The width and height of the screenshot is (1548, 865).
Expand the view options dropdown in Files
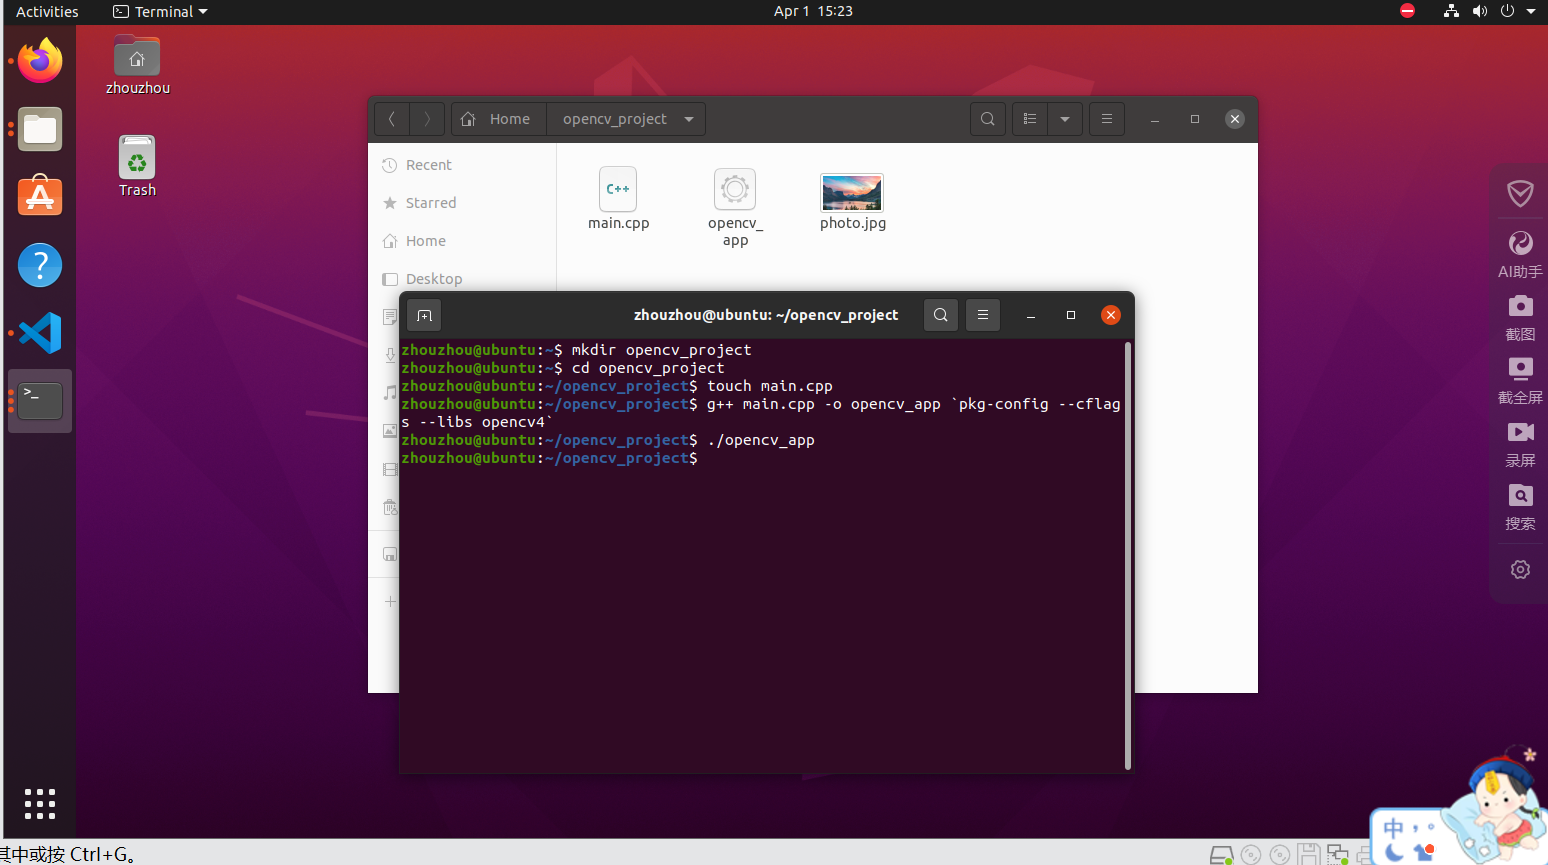point(1065,119)
